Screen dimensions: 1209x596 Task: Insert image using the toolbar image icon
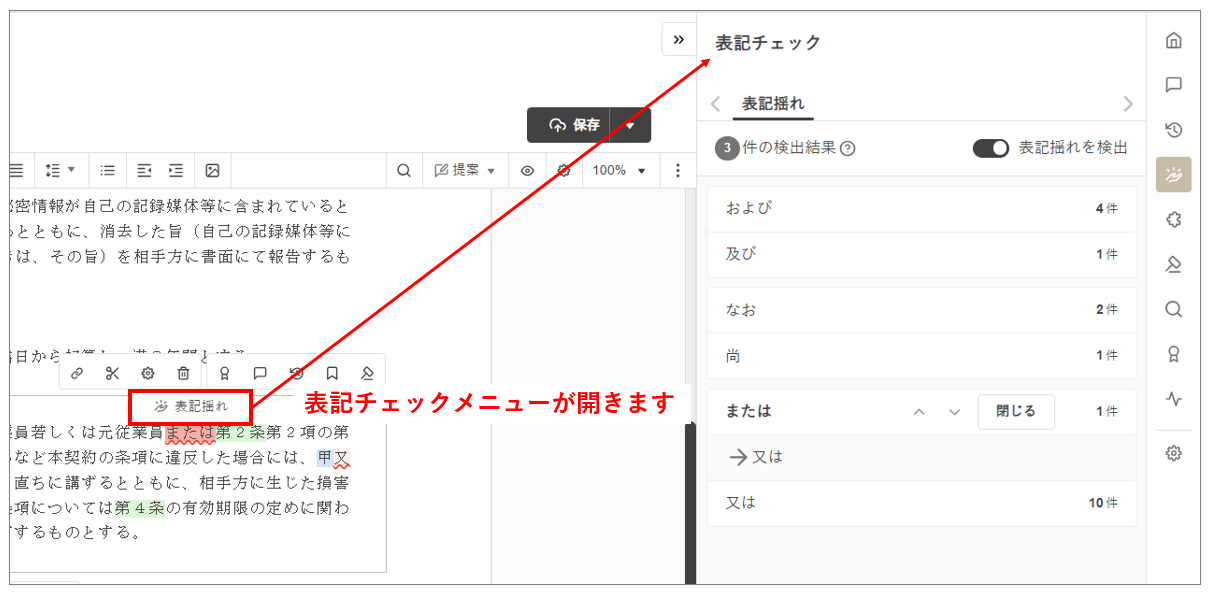pyautogui.click(x=212, y=170)
